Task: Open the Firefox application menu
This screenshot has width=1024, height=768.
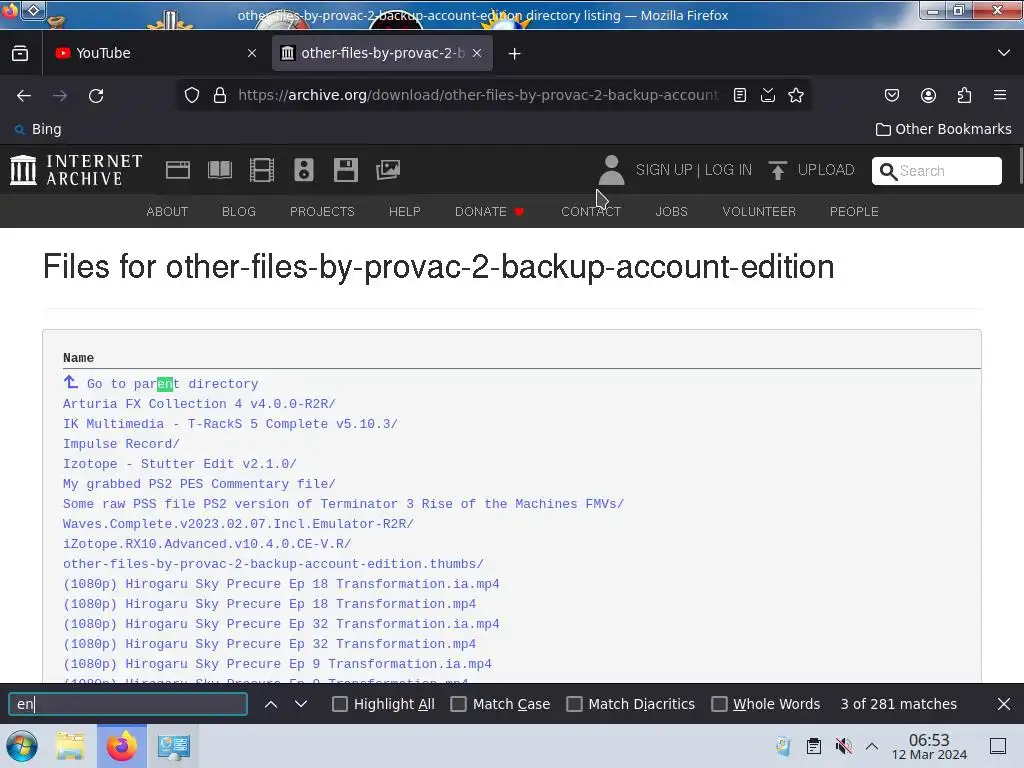Action: coord(1000,95)
